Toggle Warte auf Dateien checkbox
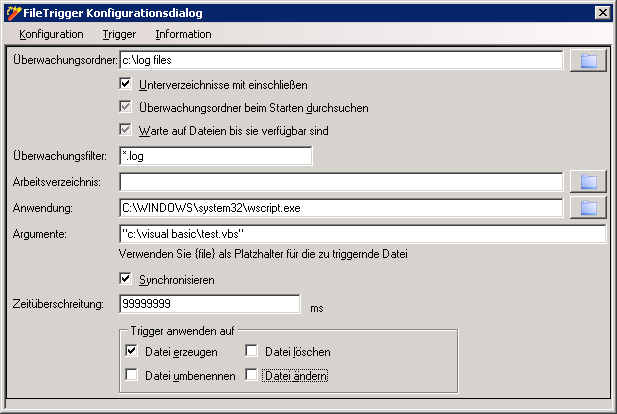 126,130
